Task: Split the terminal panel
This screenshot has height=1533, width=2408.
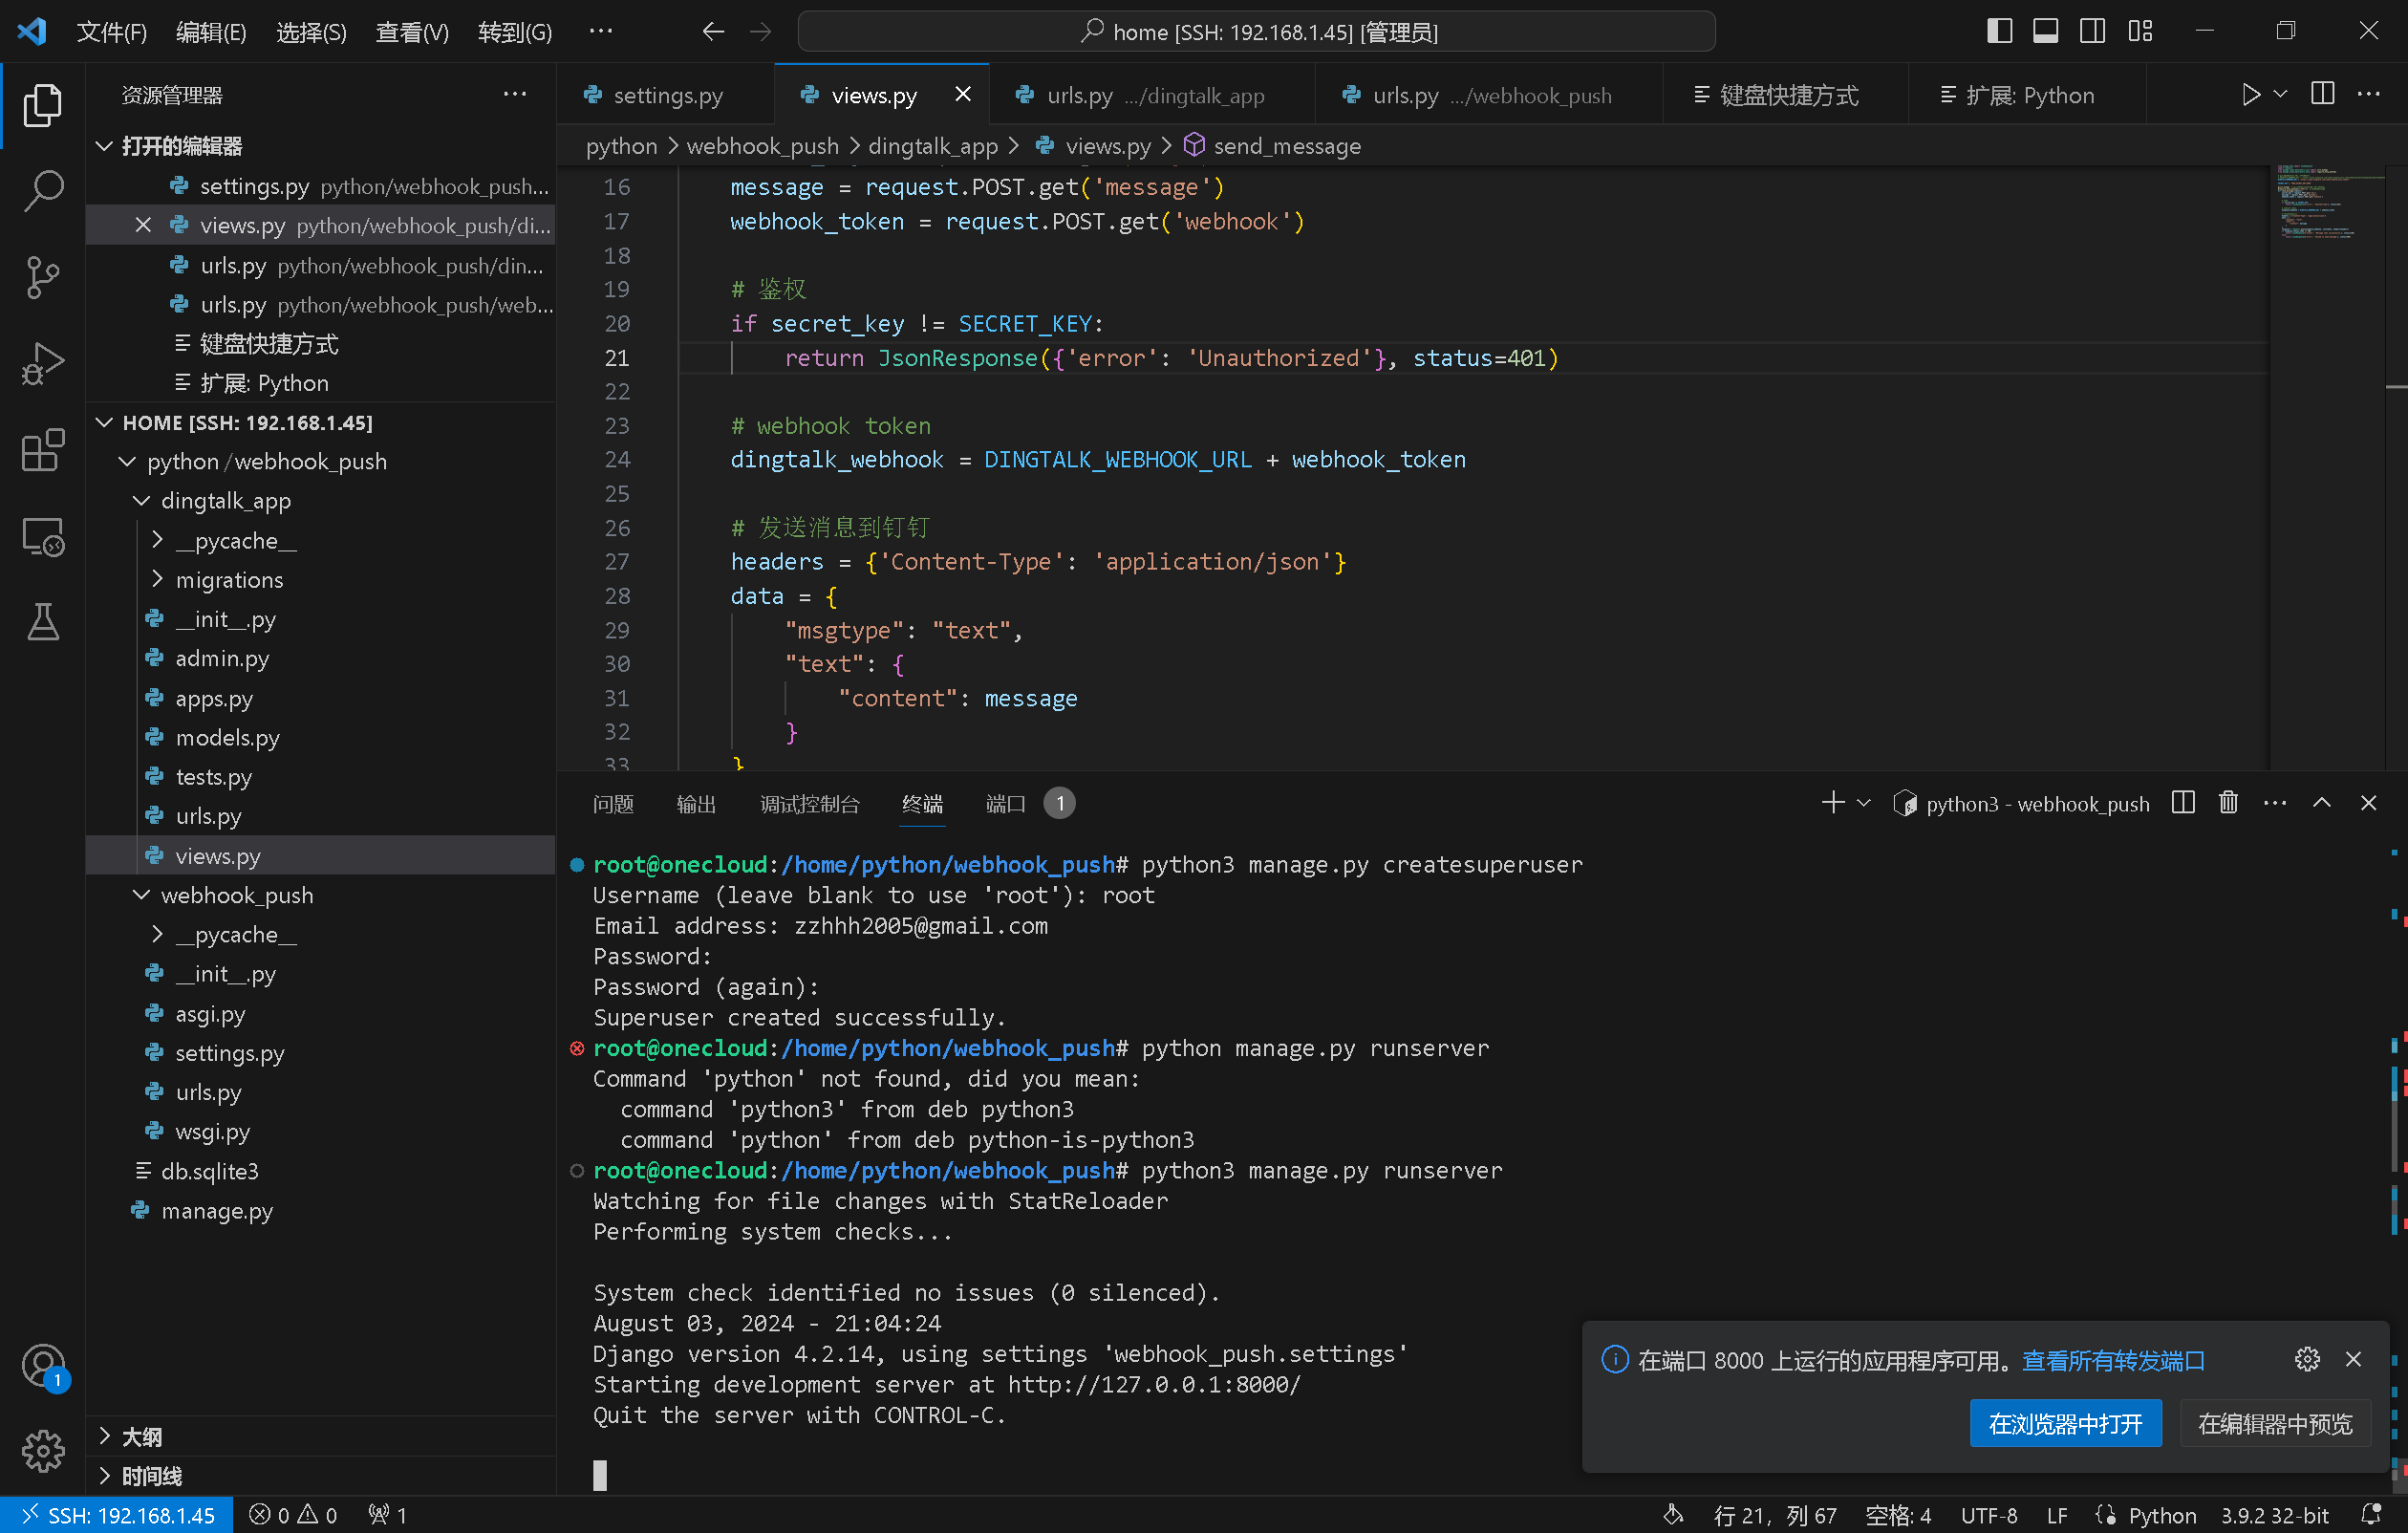Action: pyautogui.click(x=2183, y=803)
